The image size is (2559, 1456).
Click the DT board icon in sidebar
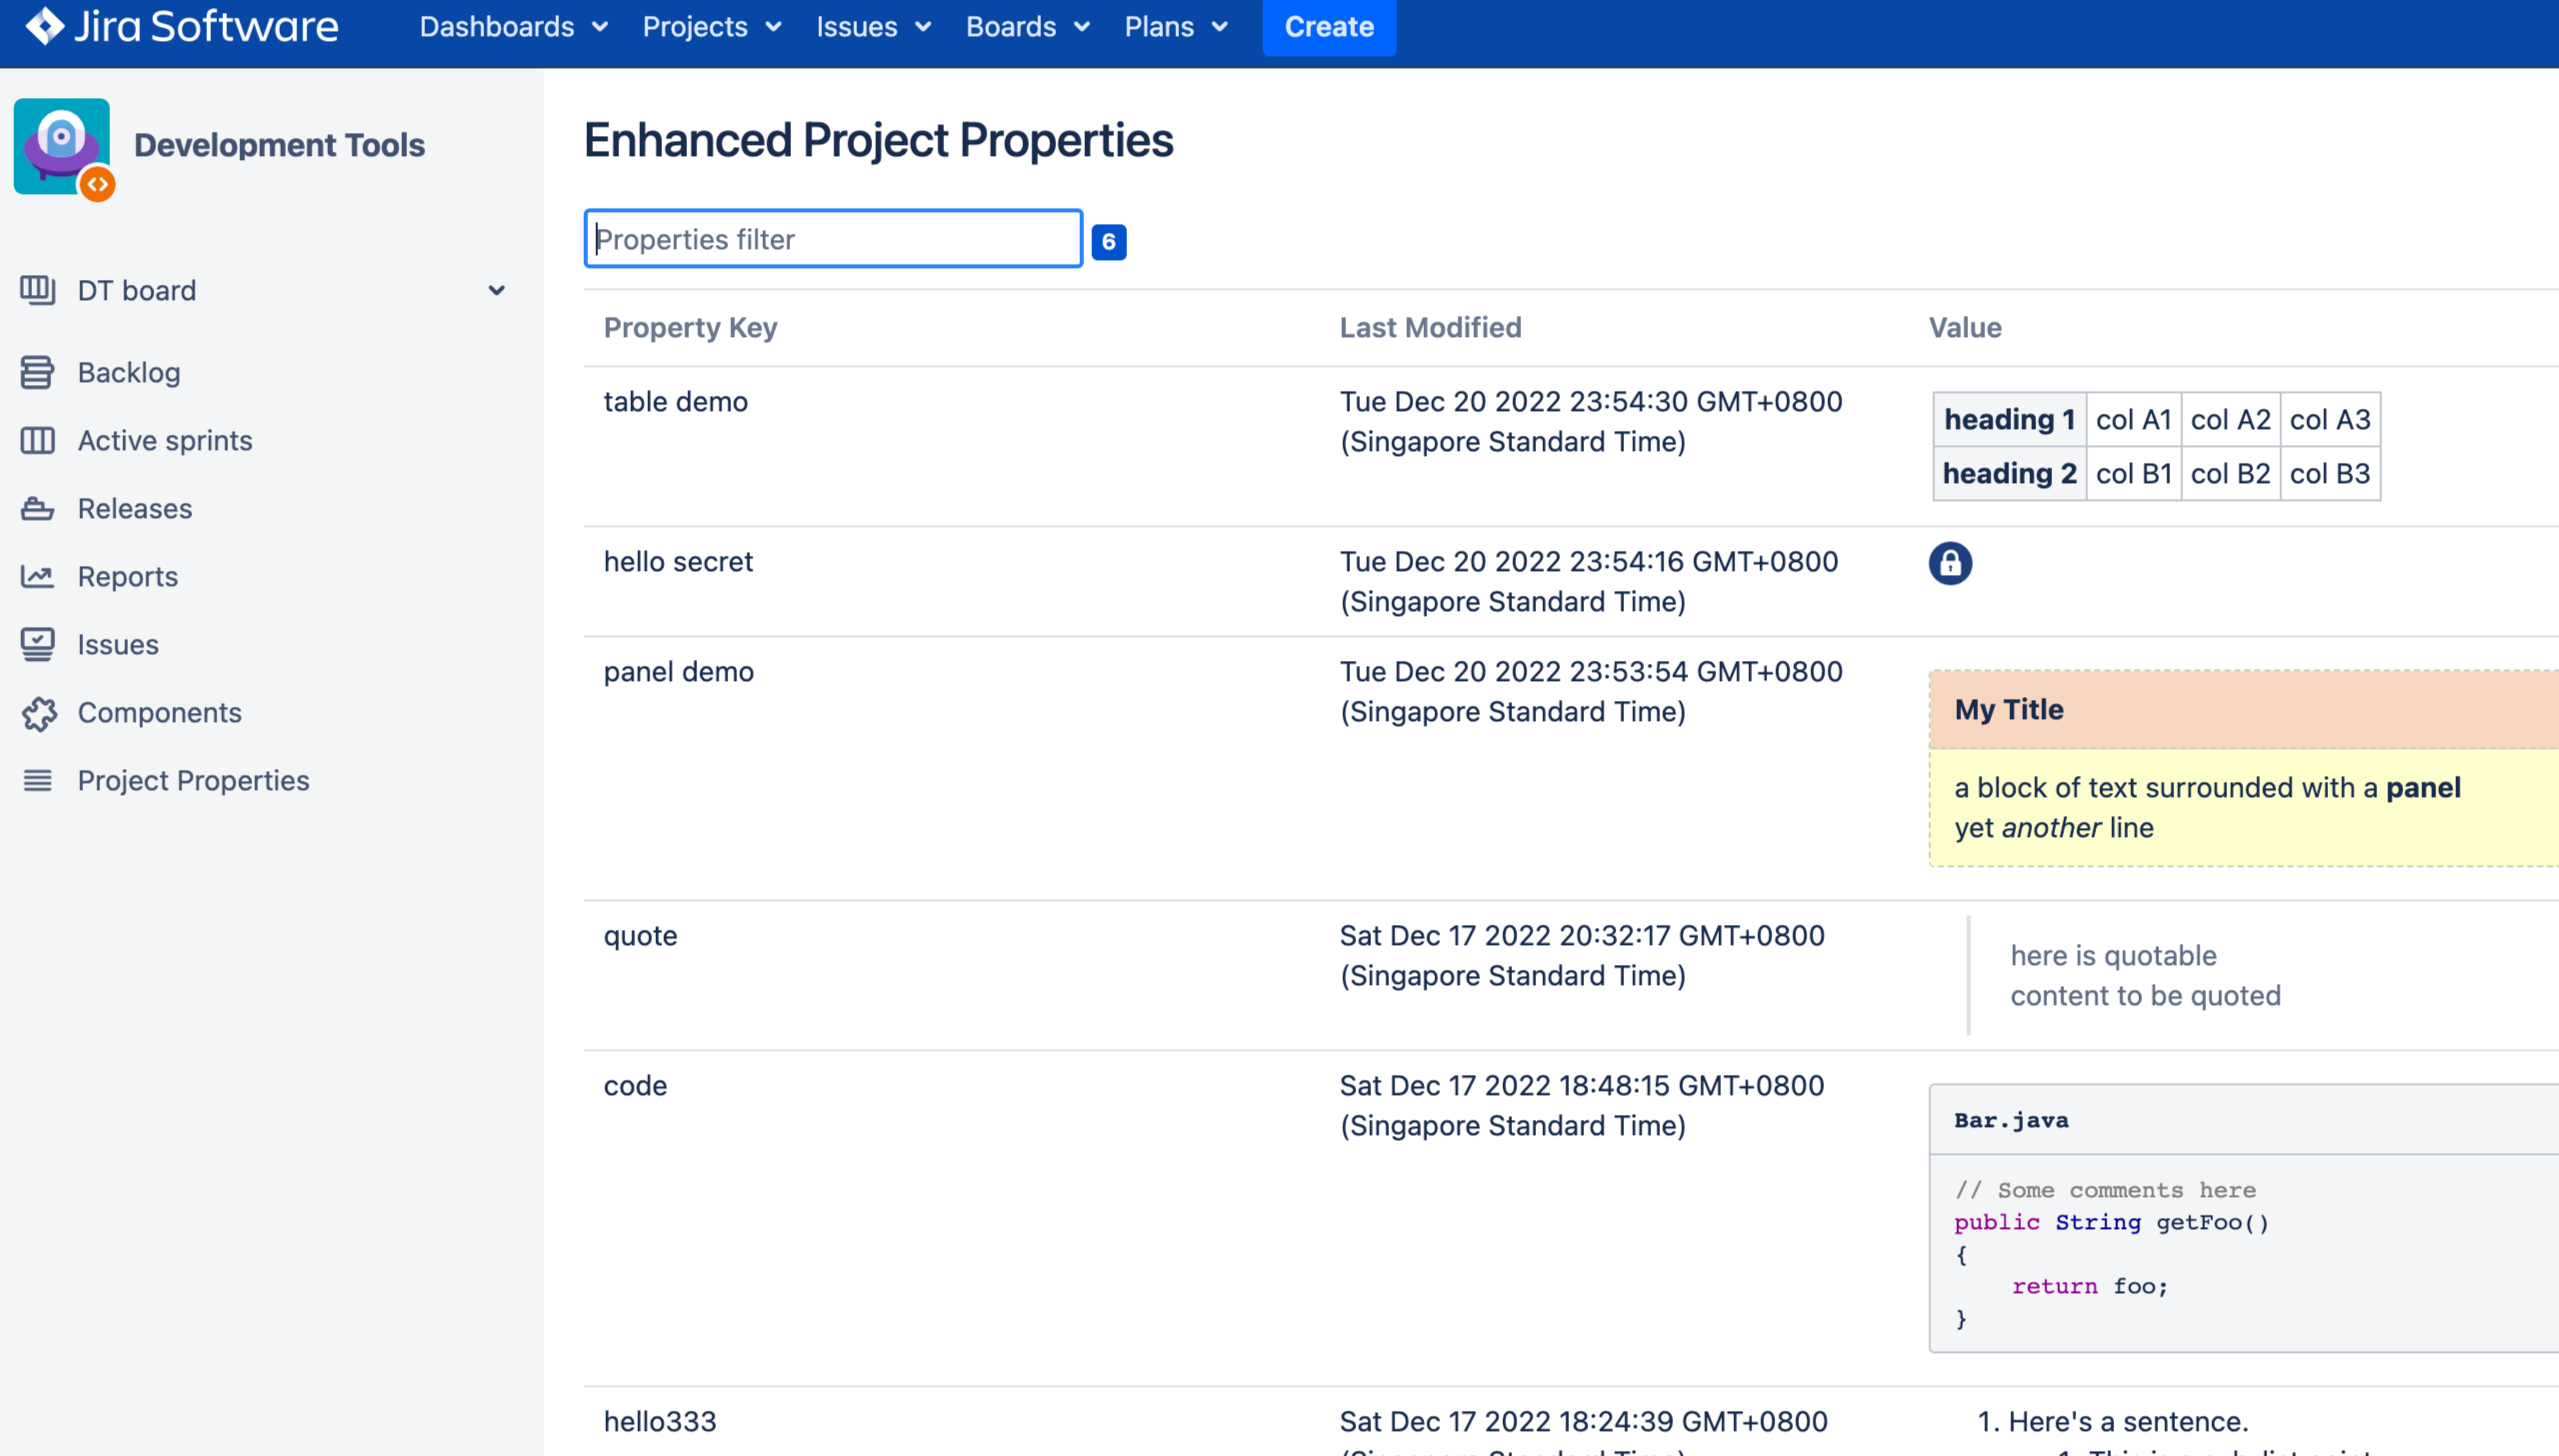[37, 290]
